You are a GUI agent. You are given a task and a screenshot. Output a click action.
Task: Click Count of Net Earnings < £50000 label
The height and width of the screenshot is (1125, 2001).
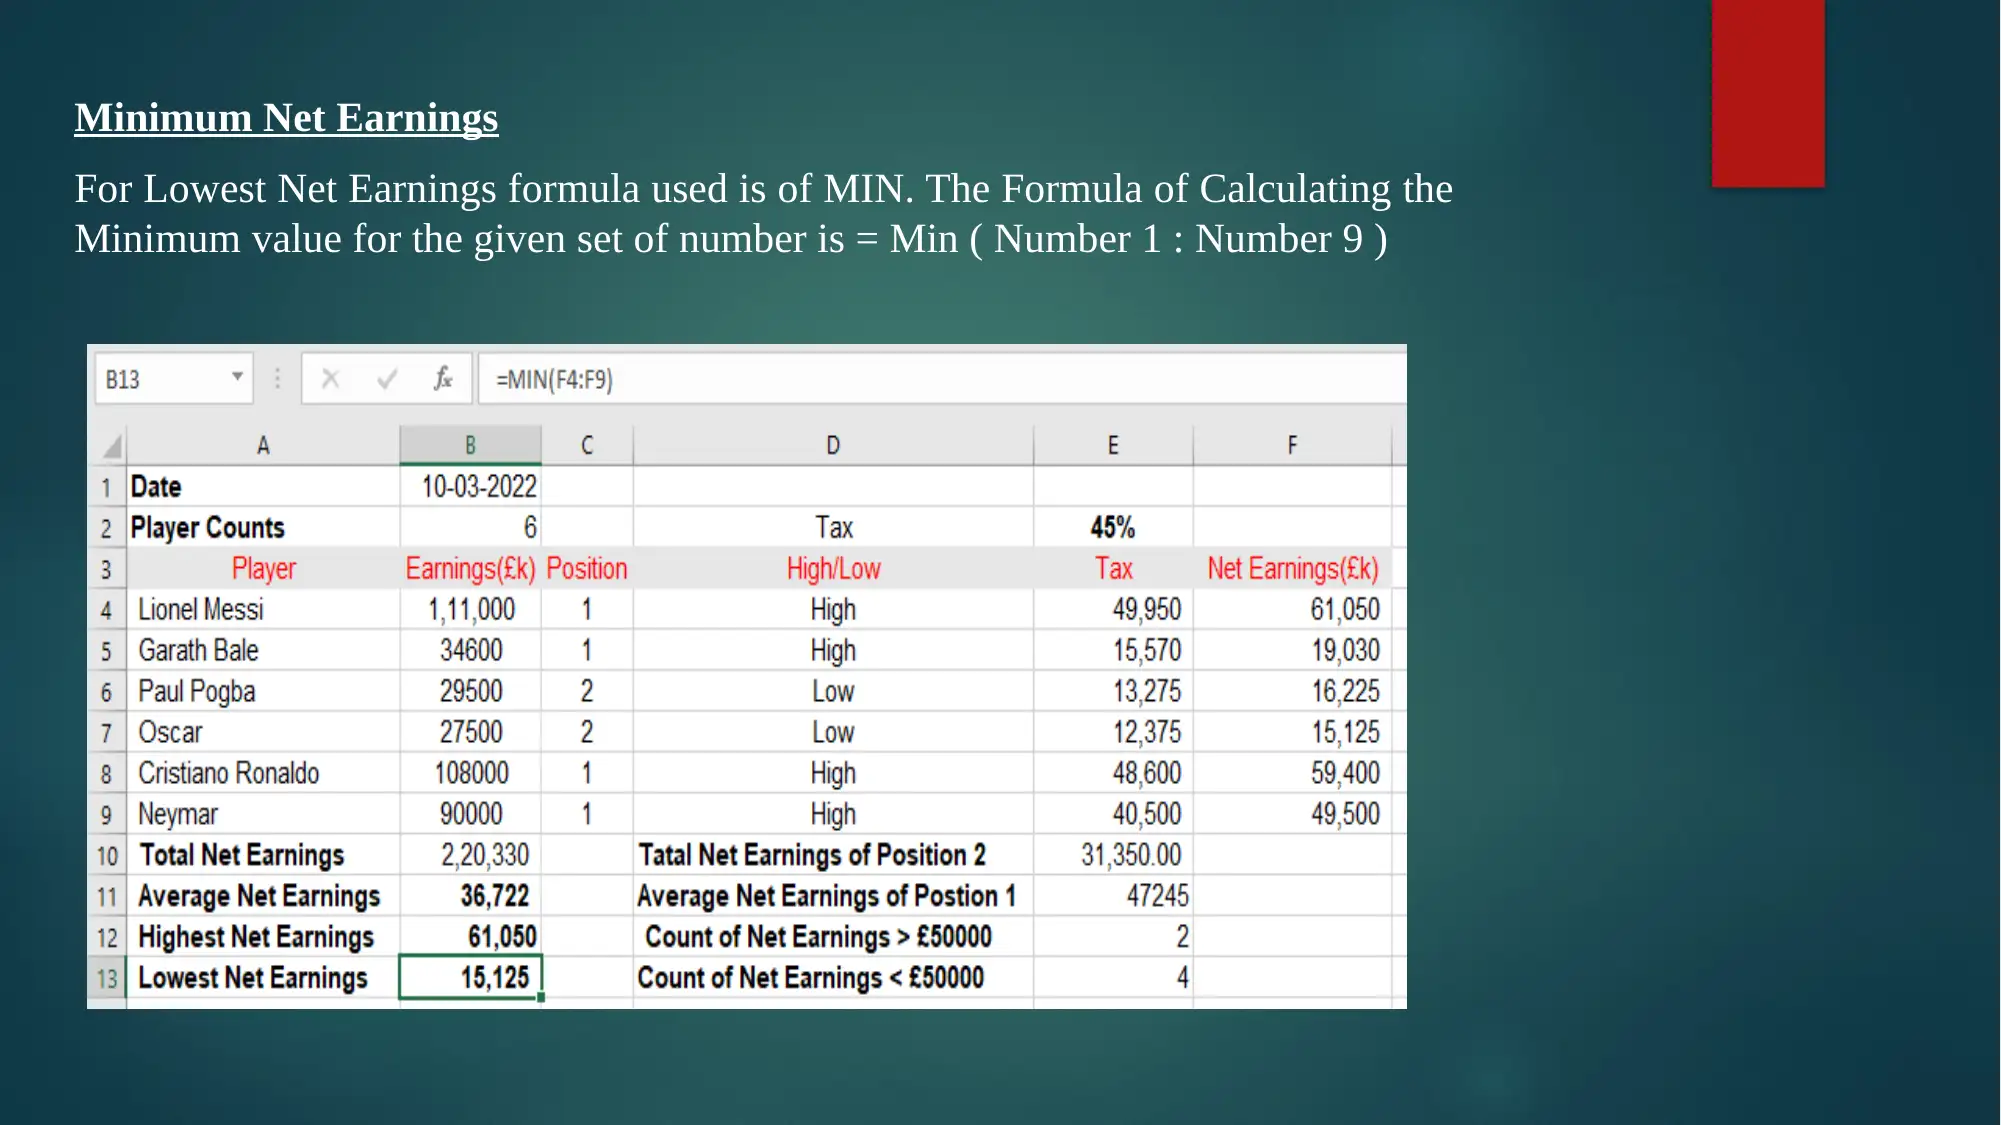811,978
